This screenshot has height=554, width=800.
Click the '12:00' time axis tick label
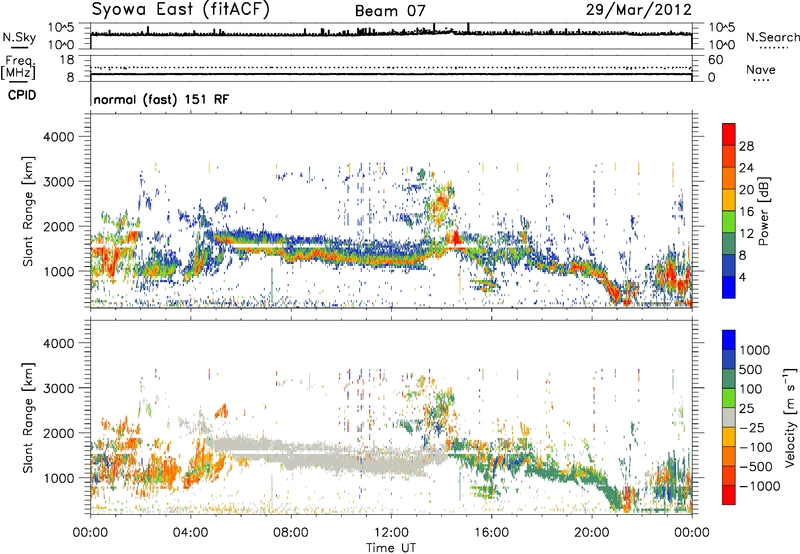point(391,533)
